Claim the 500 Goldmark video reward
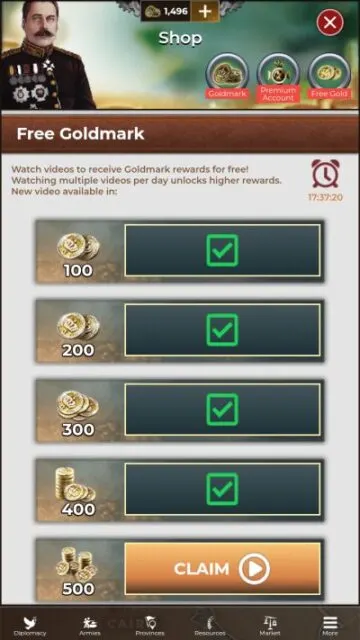 coord(222,569)
